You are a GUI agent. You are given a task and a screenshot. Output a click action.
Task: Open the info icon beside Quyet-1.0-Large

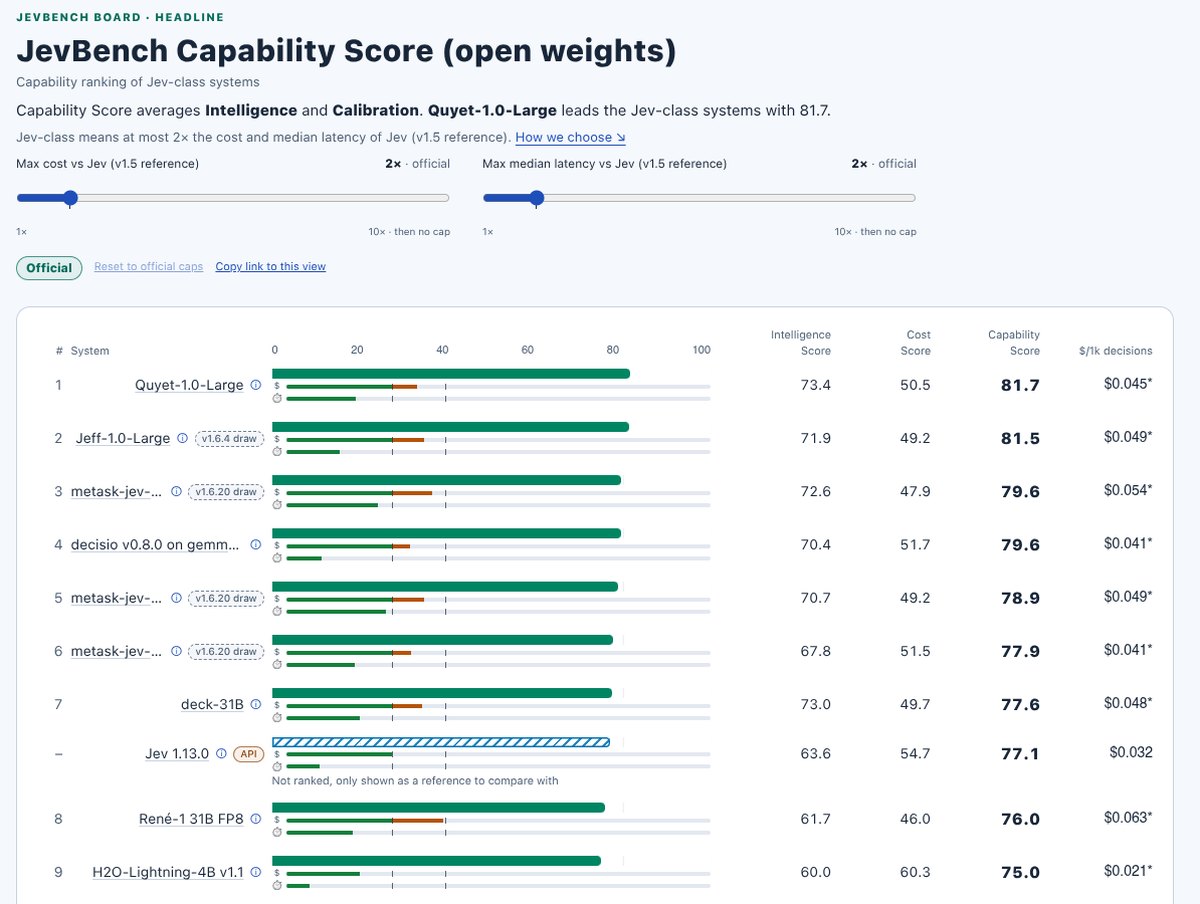255,385
